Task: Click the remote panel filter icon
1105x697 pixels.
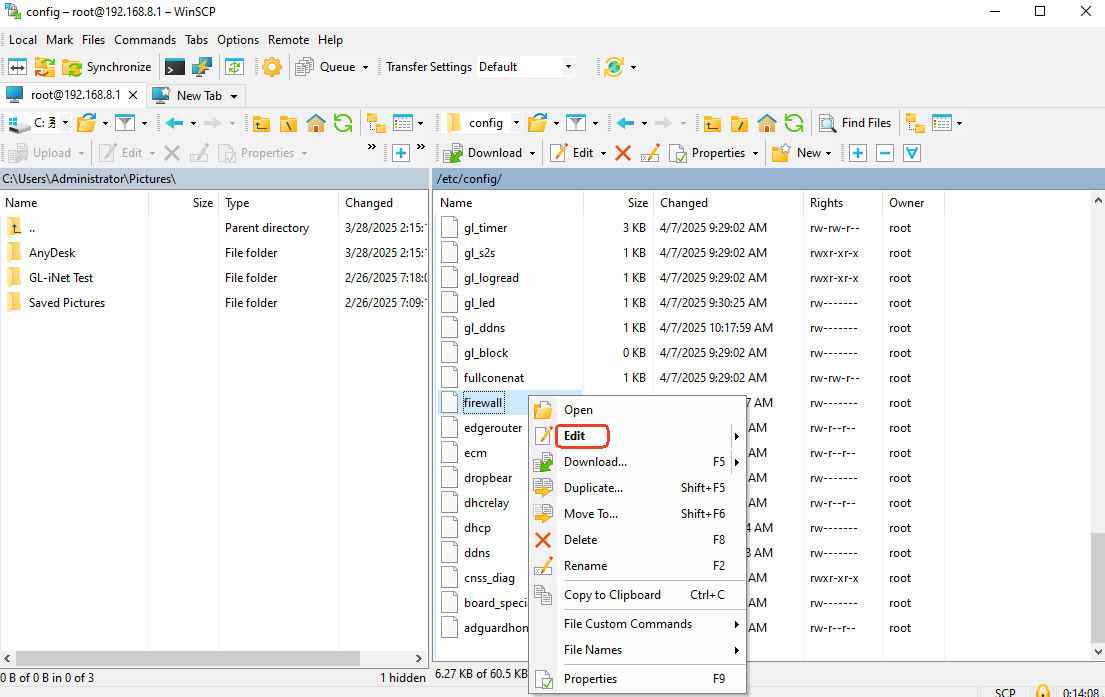Action: 576,123
